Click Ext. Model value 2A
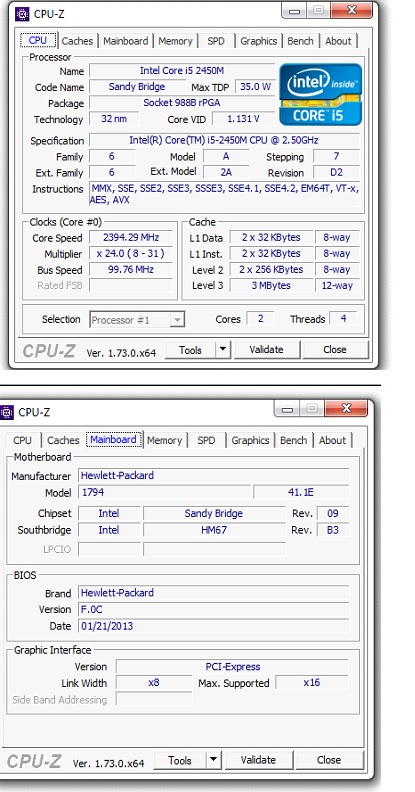The height and width of the screenshot is (792, 415). click(x=226, y=172)
